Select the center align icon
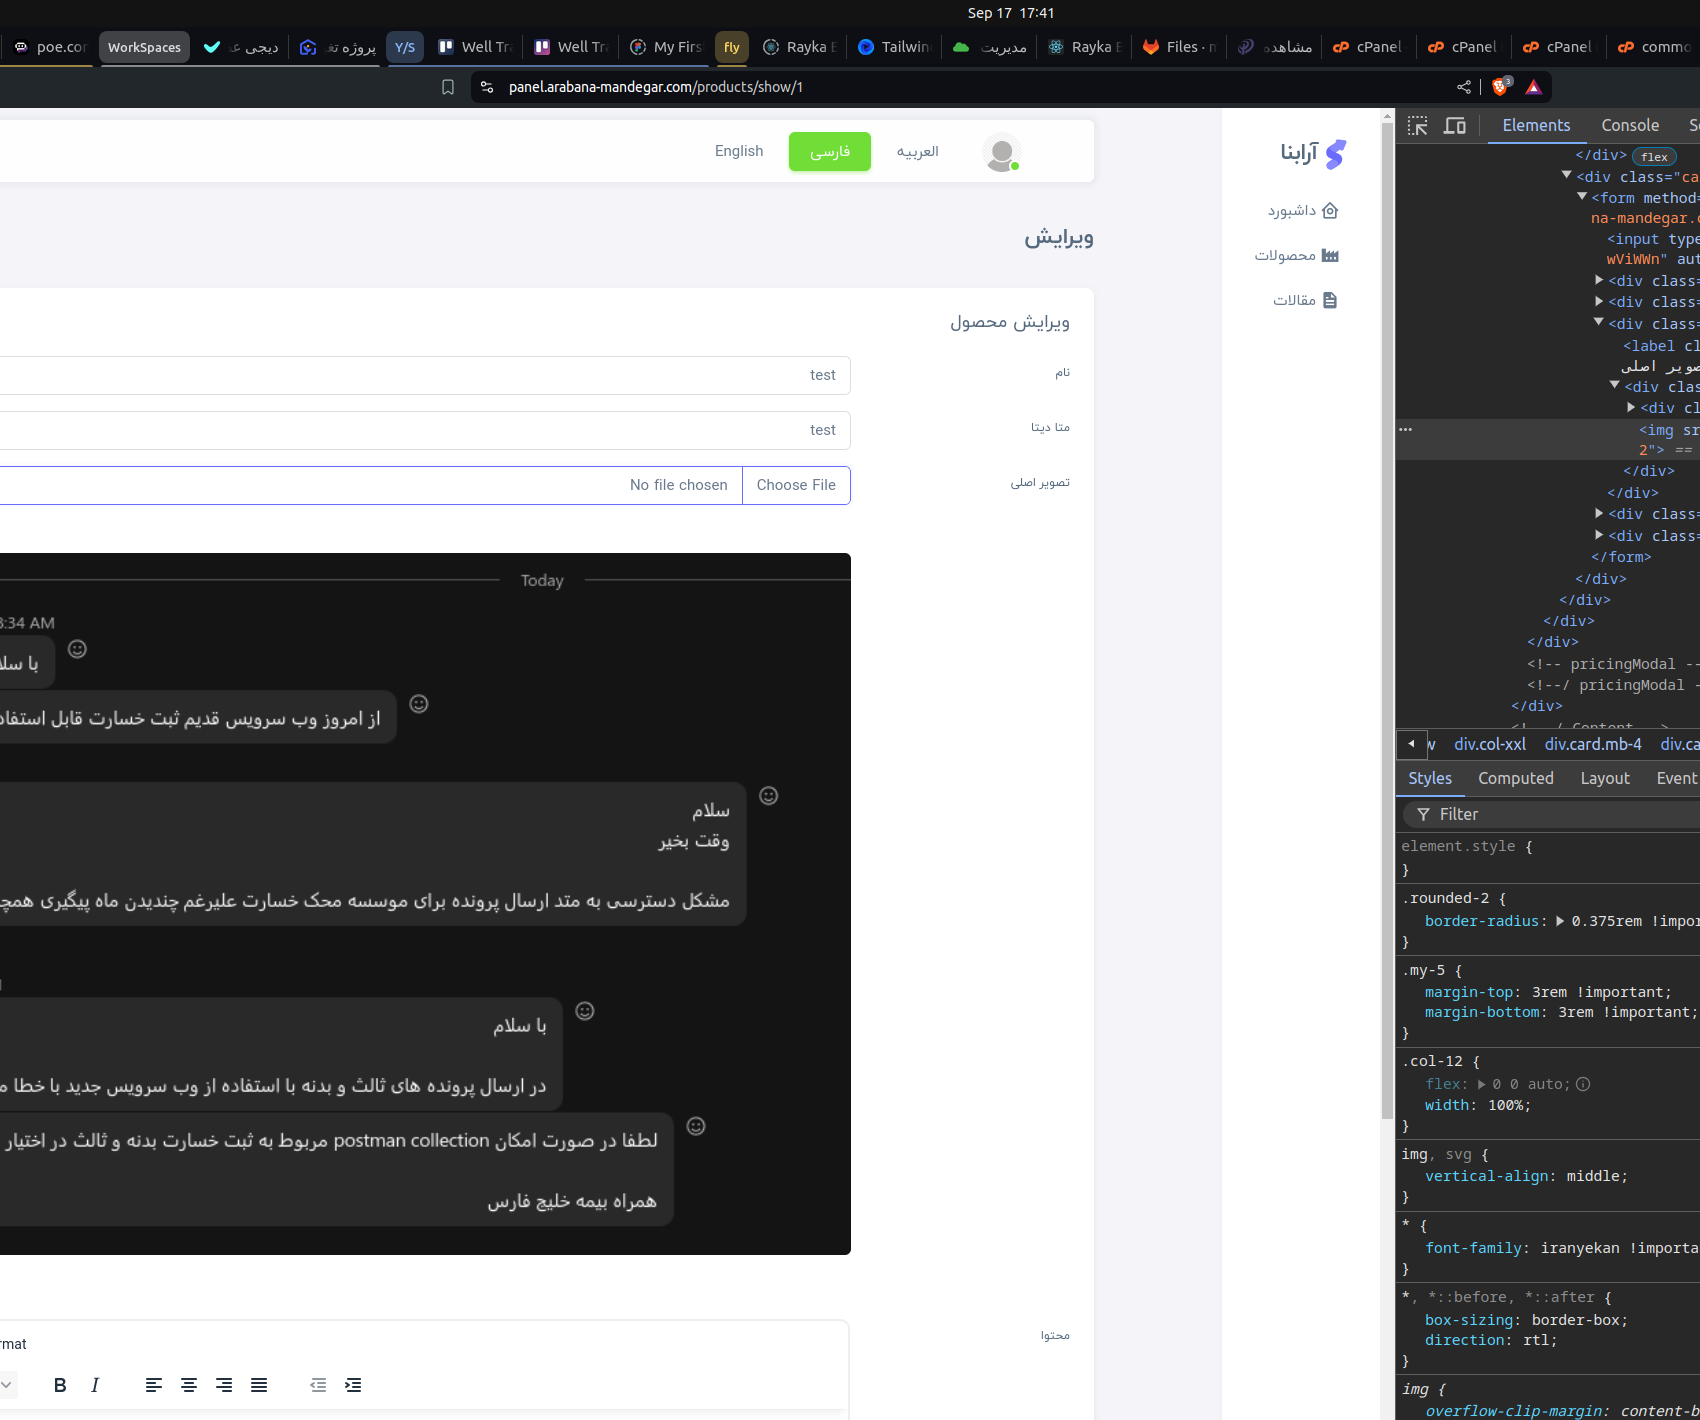Image resolution: width=1700 pixels, height=1420 pixels. coord(189,1385)
